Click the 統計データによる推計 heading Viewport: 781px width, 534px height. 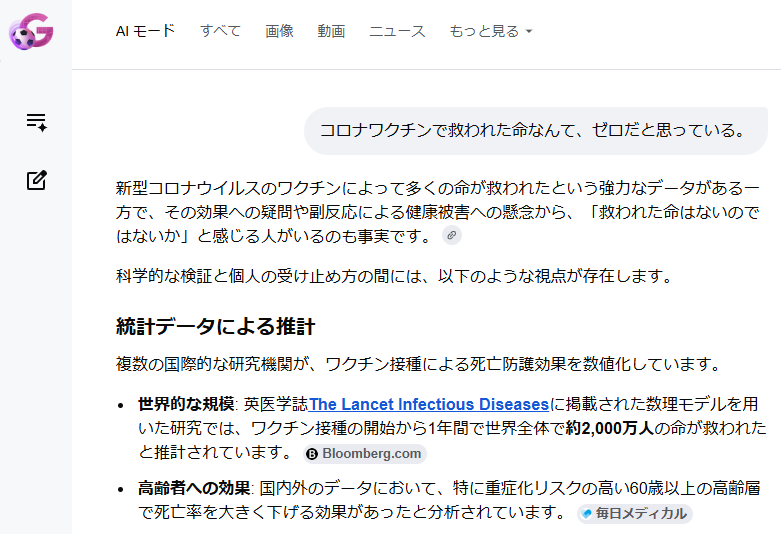click(215, 327)
